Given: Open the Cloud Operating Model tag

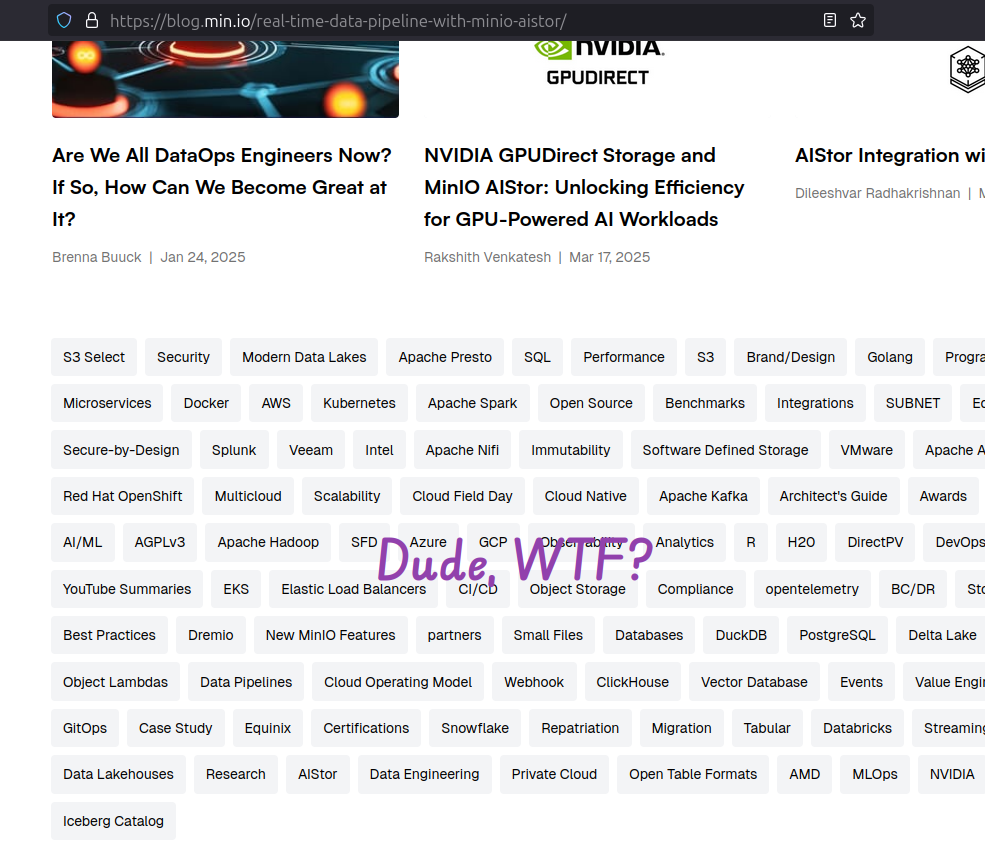Looking at the screenshot, I should (398, 682).
